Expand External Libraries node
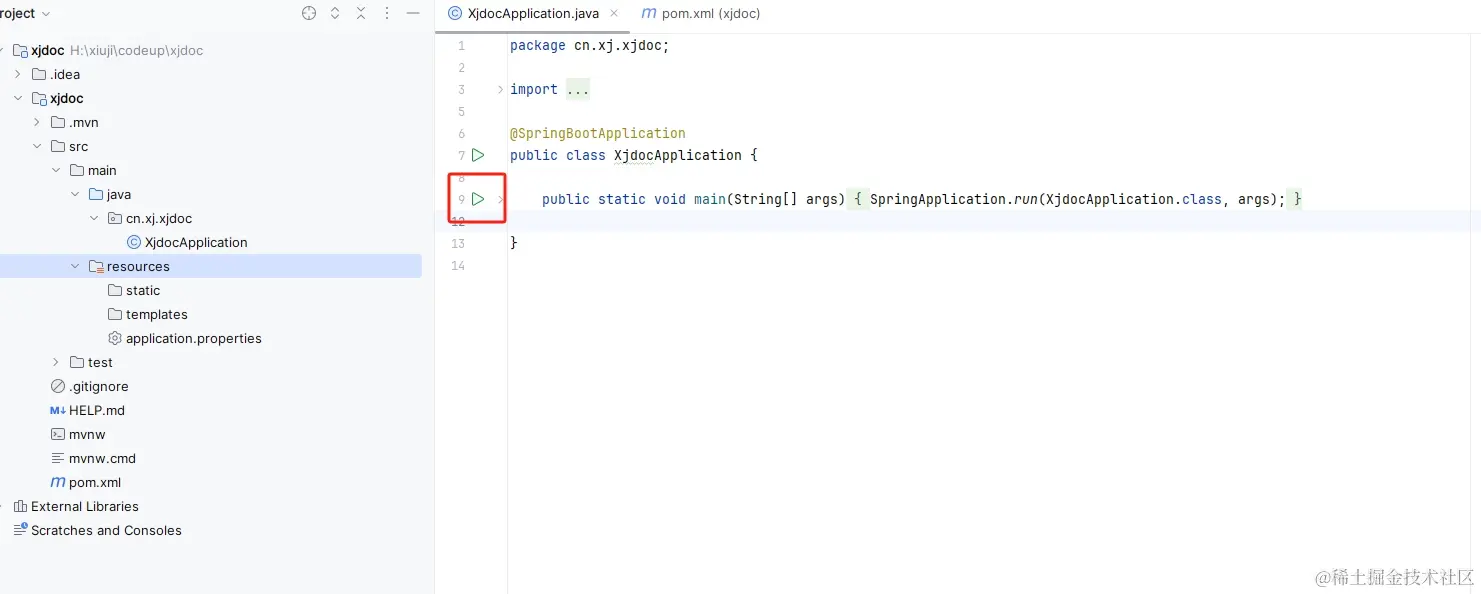Screen dimensions: 1481x594 tap(1, 506)
